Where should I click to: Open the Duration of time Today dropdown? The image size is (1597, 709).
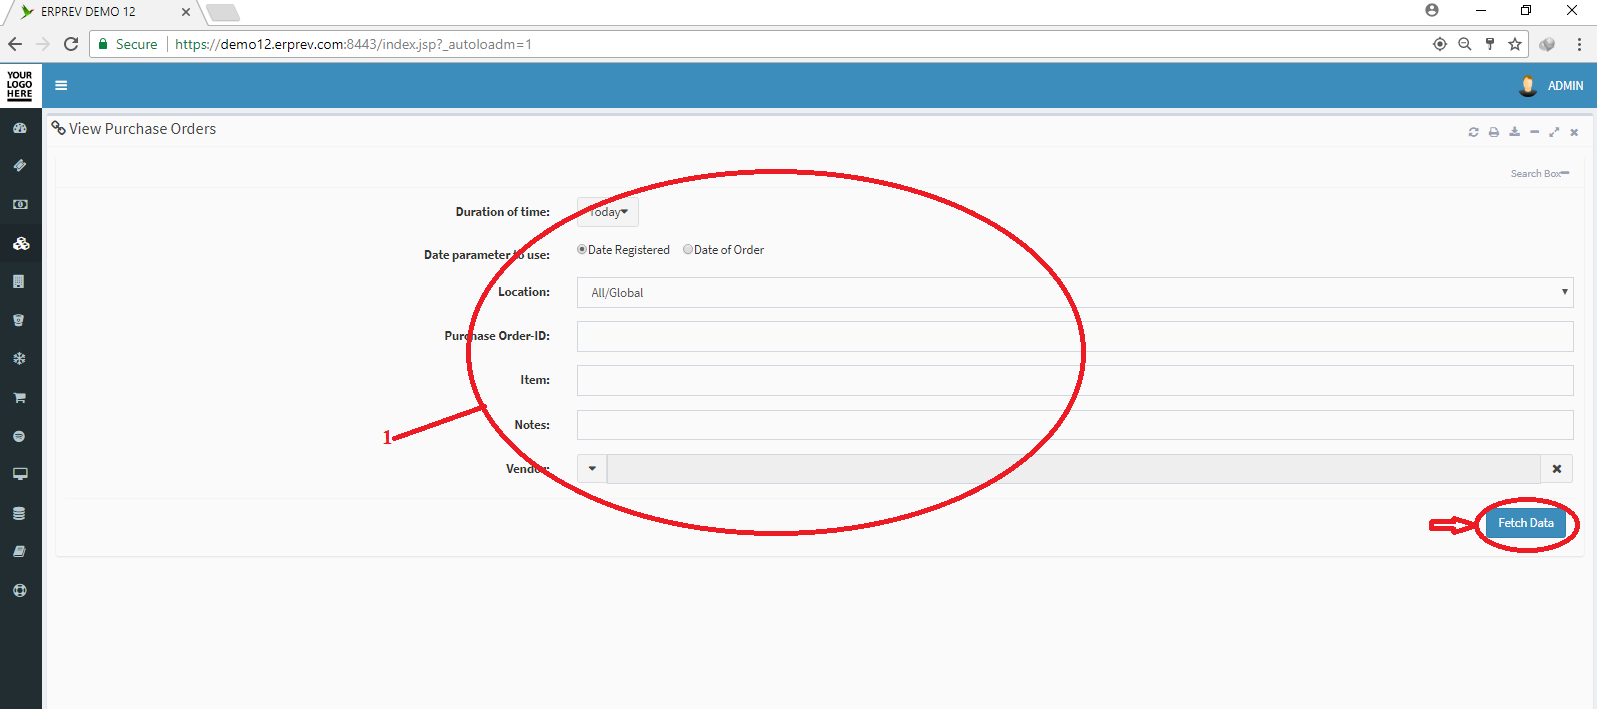tap(608, 212)
